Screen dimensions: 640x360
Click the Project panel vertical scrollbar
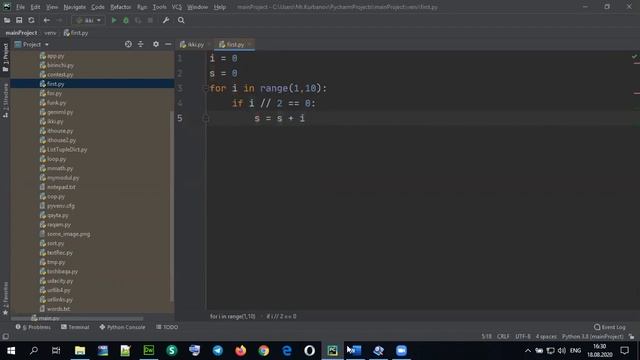click(x=172, y=206)
